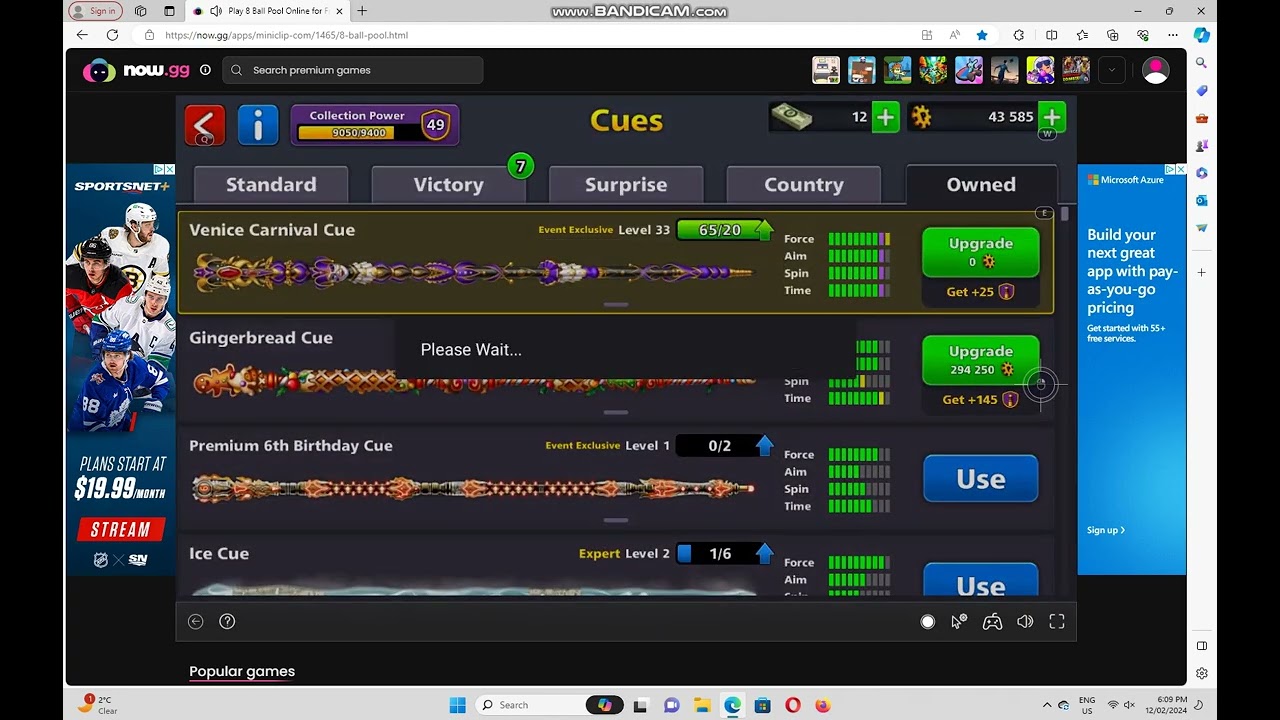The height and width of the screenshot is (720, 1280).
Task: Click the Popular games heading
Action: tap(242, 671)
